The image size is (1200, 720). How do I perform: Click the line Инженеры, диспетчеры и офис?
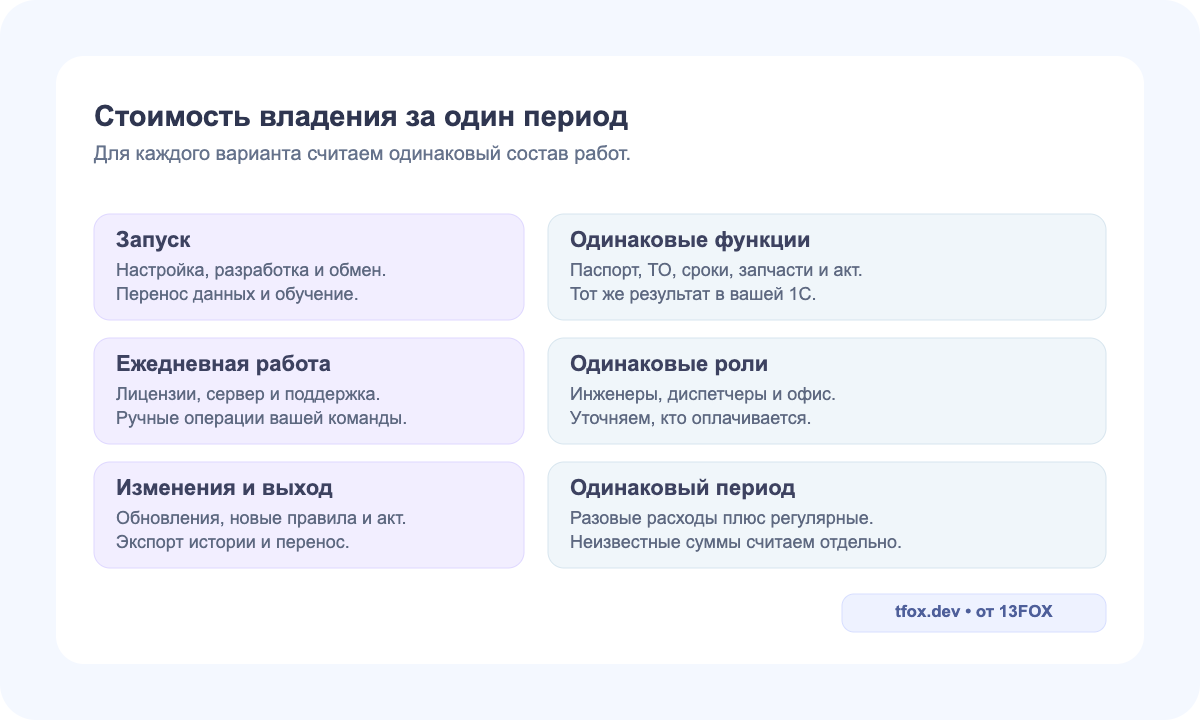(703, 394)
